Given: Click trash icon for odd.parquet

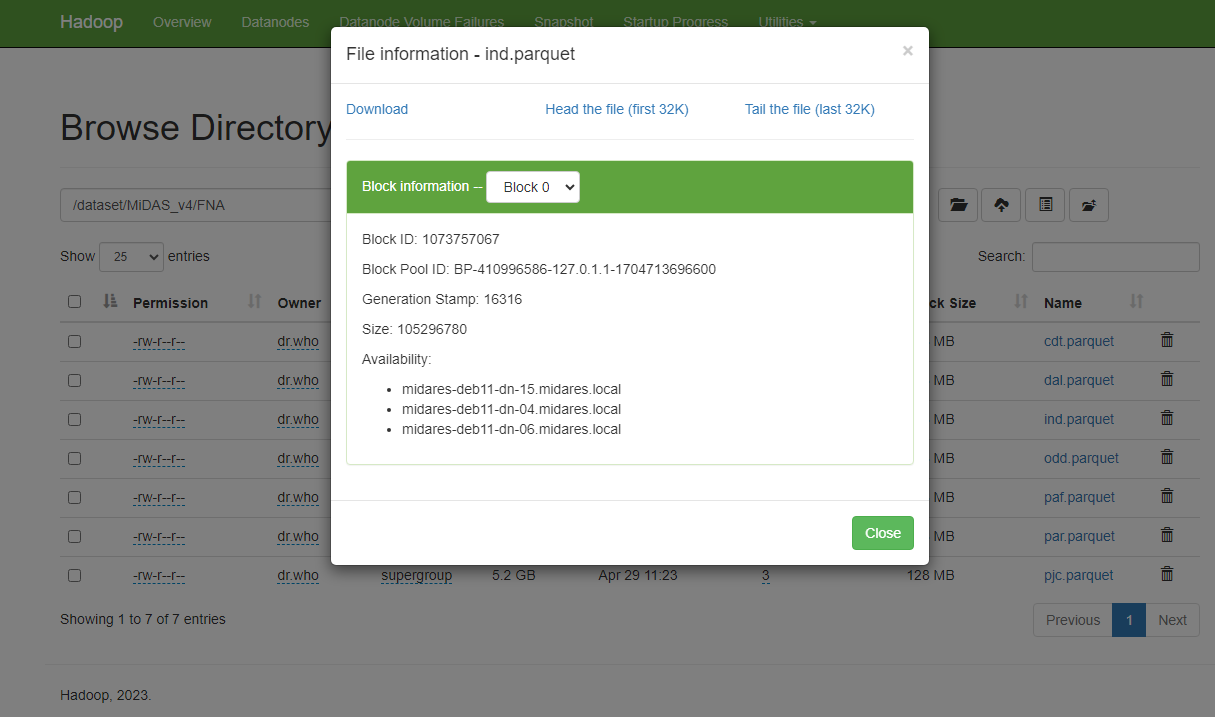Looking at the screenshot, I should click(1166, 458).
